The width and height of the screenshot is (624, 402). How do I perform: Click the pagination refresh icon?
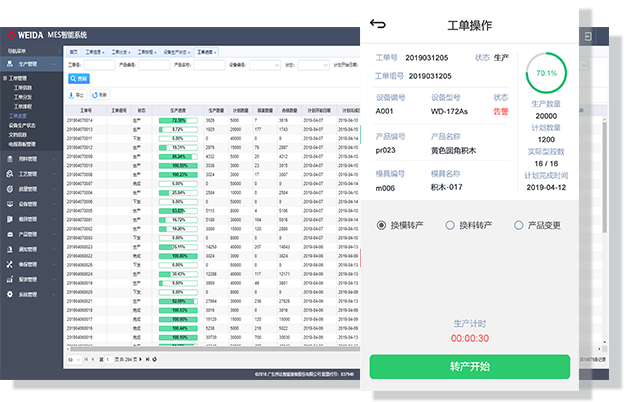tap(154, 359)
